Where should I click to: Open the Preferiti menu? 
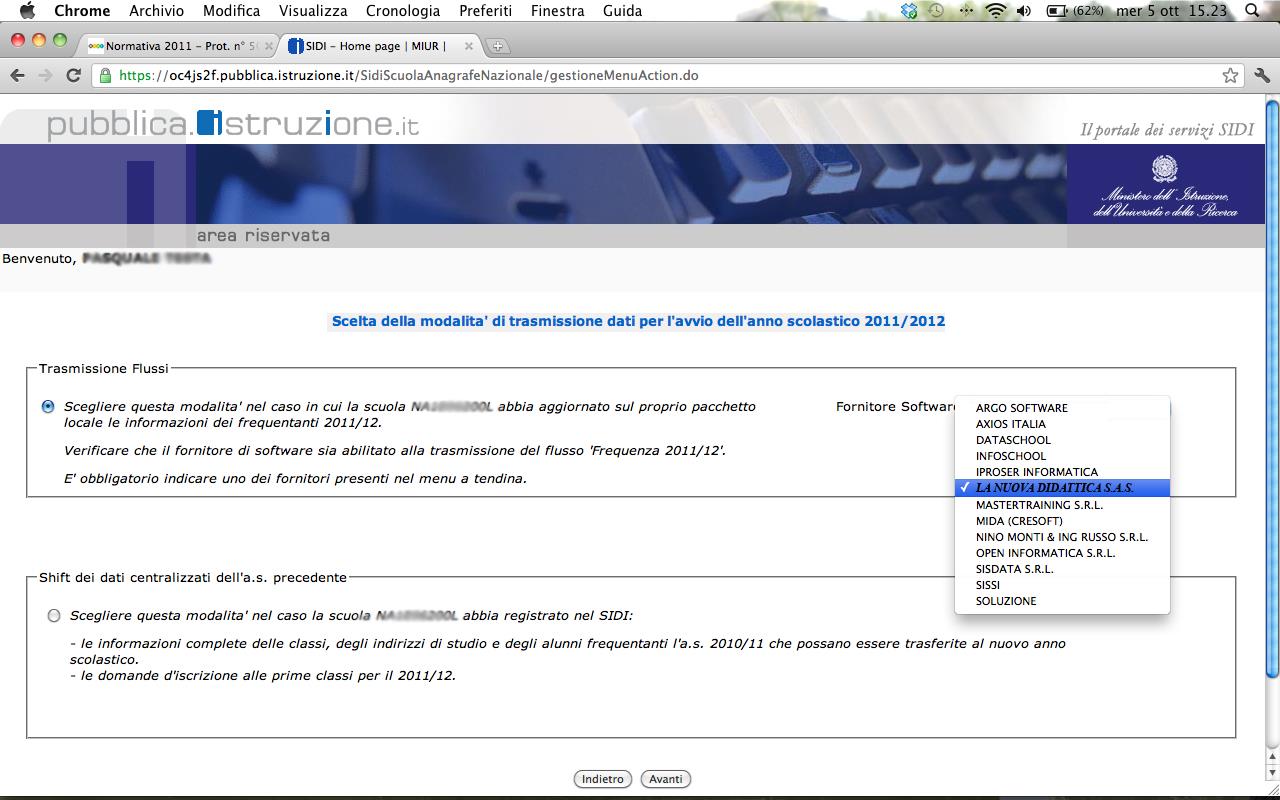[x=485, y=11]
